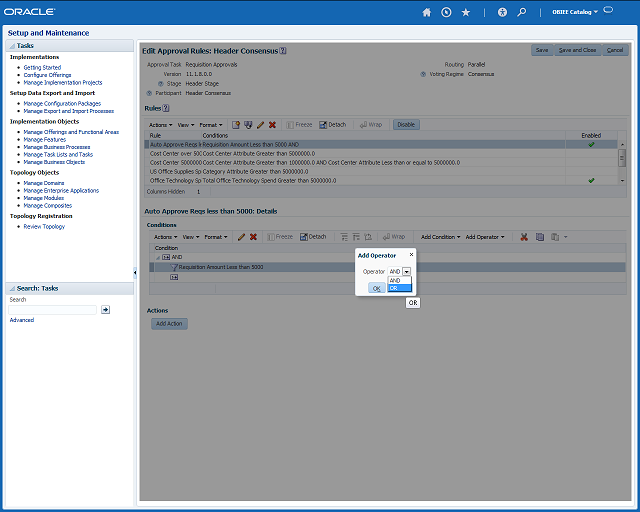
Task: Select the US Office Supplies rule row
Action: [381, 171]
